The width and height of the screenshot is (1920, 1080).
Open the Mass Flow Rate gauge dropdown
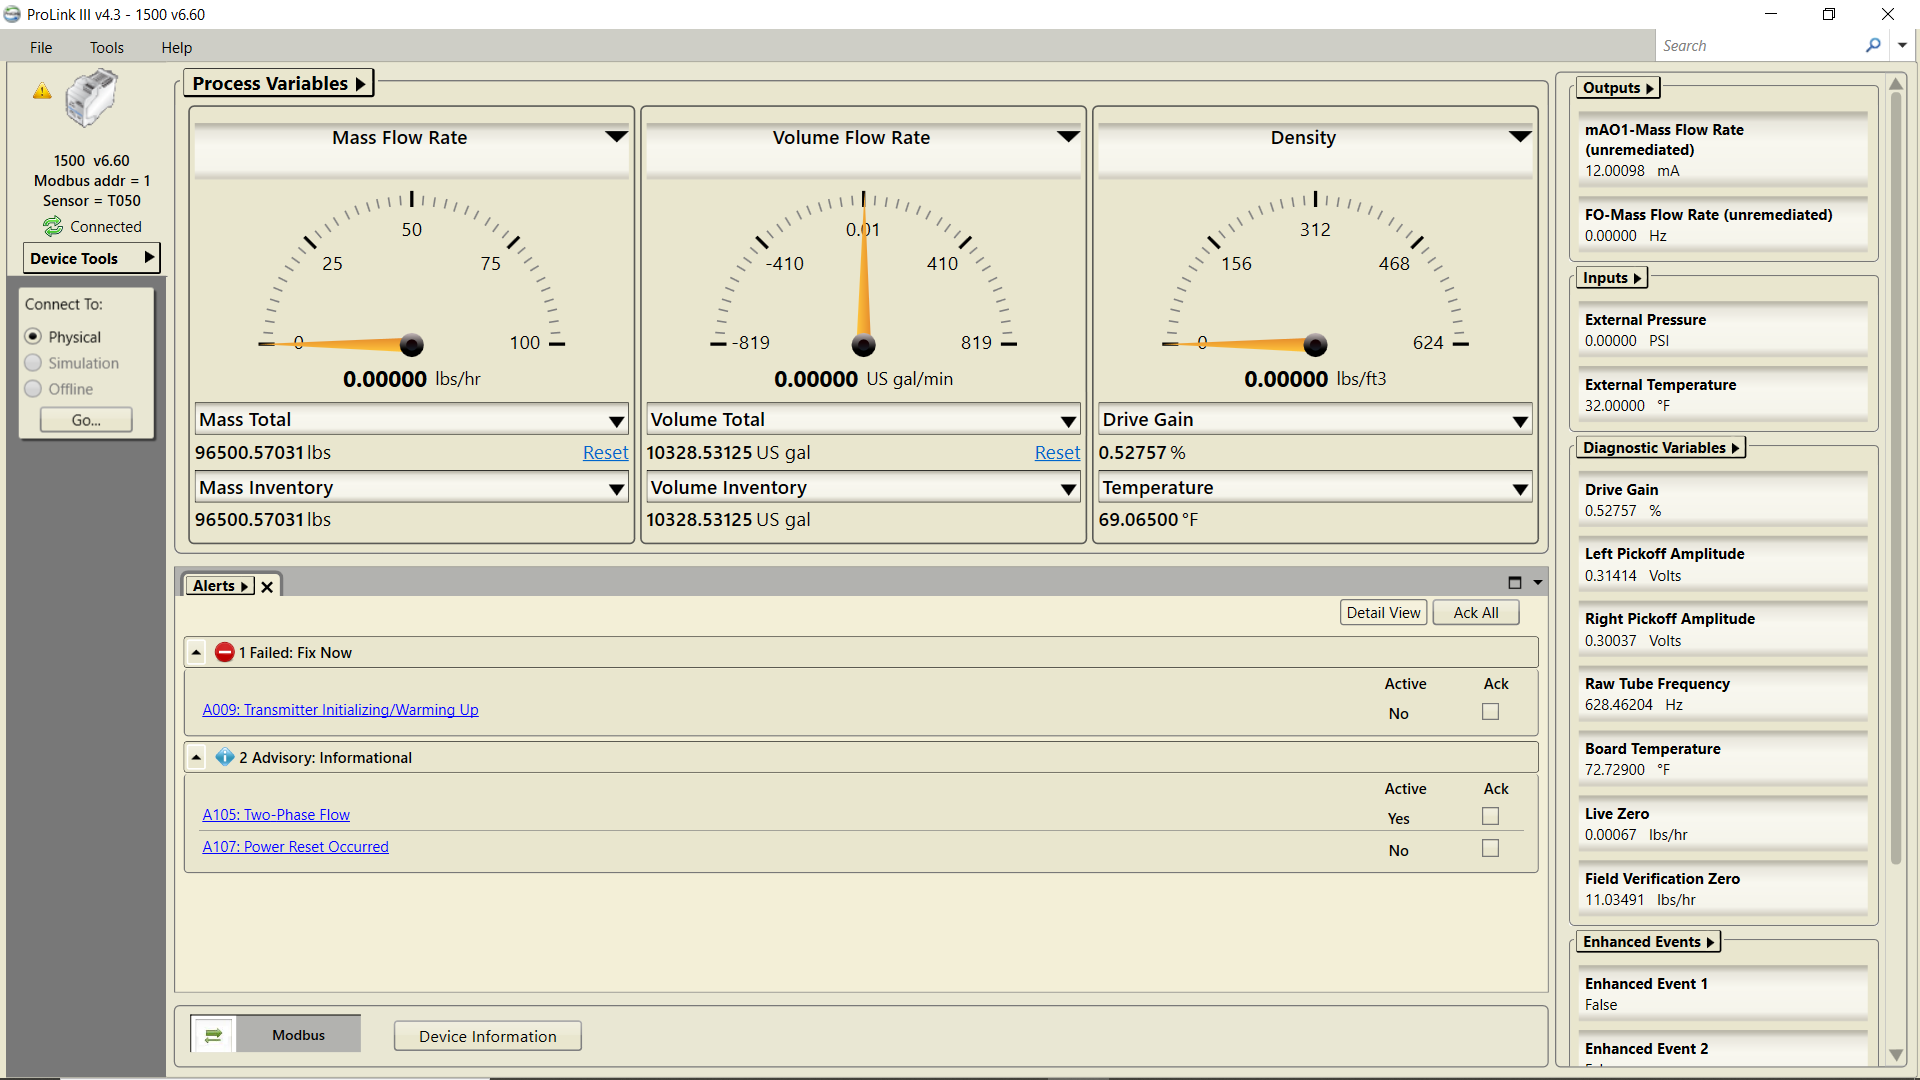pyautogui.click(x=616, y=136)
